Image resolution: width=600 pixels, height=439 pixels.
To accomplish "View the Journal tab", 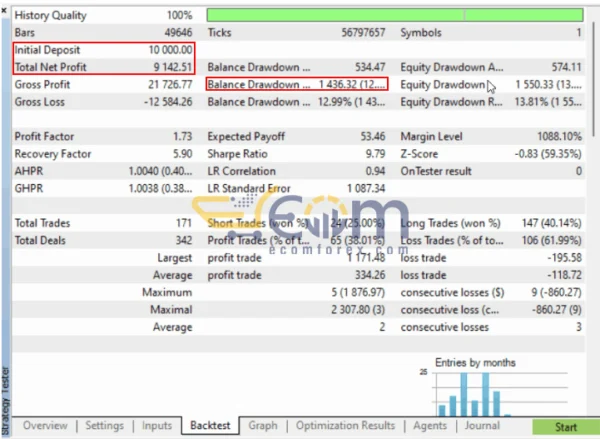I will click(x=484, y=426).
